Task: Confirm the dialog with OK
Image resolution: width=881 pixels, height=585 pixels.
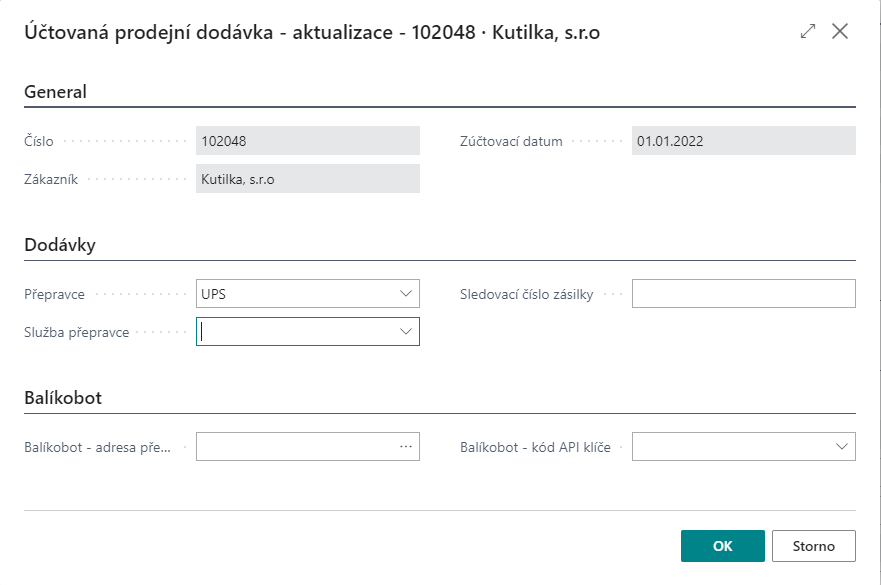Action: click(x=722, y=546)
